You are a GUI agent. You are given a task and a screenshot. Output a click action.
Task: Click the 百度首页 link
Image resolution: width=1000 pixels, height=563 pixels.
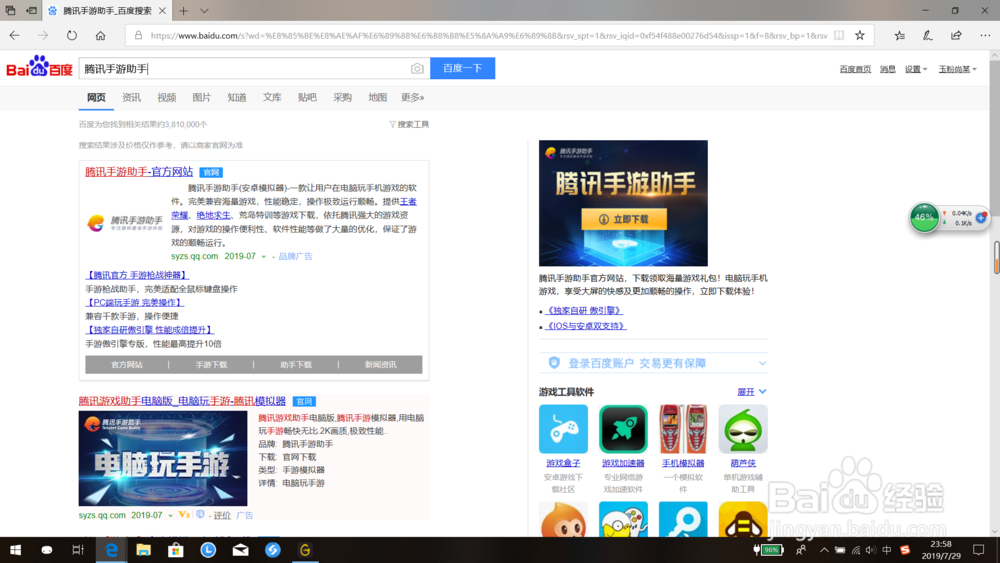point(855,69)
